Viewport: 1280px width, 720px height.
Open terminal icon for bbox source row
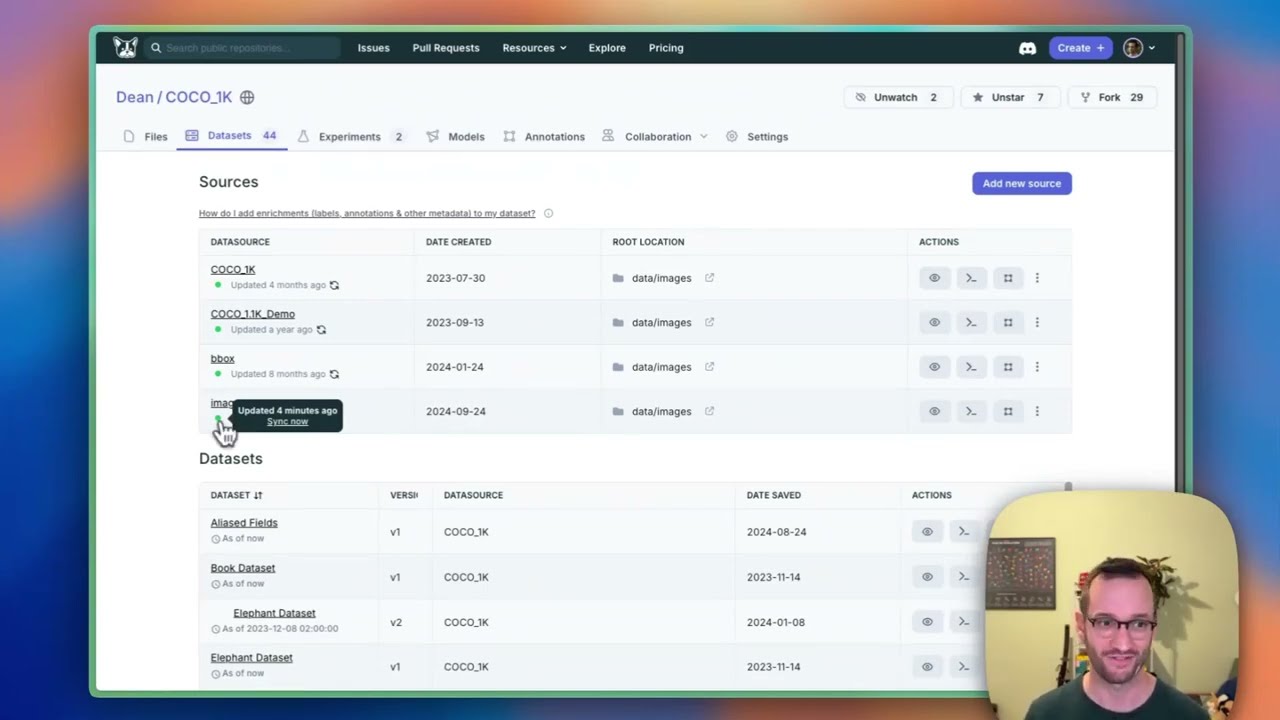[971, 367]
